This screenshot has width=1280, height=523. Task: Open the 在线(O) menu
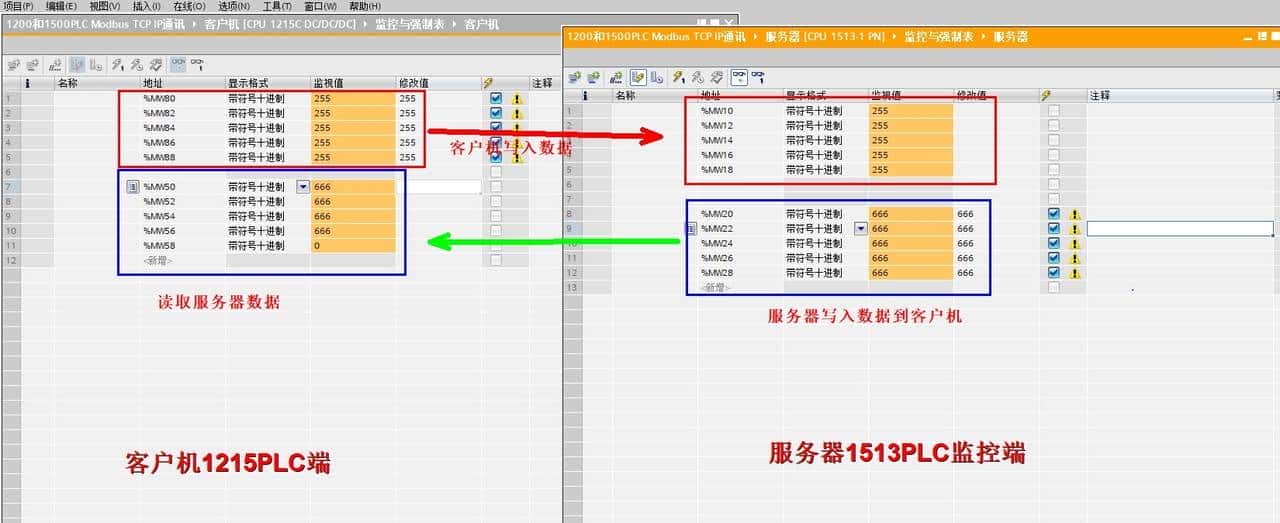coord(190,6)
